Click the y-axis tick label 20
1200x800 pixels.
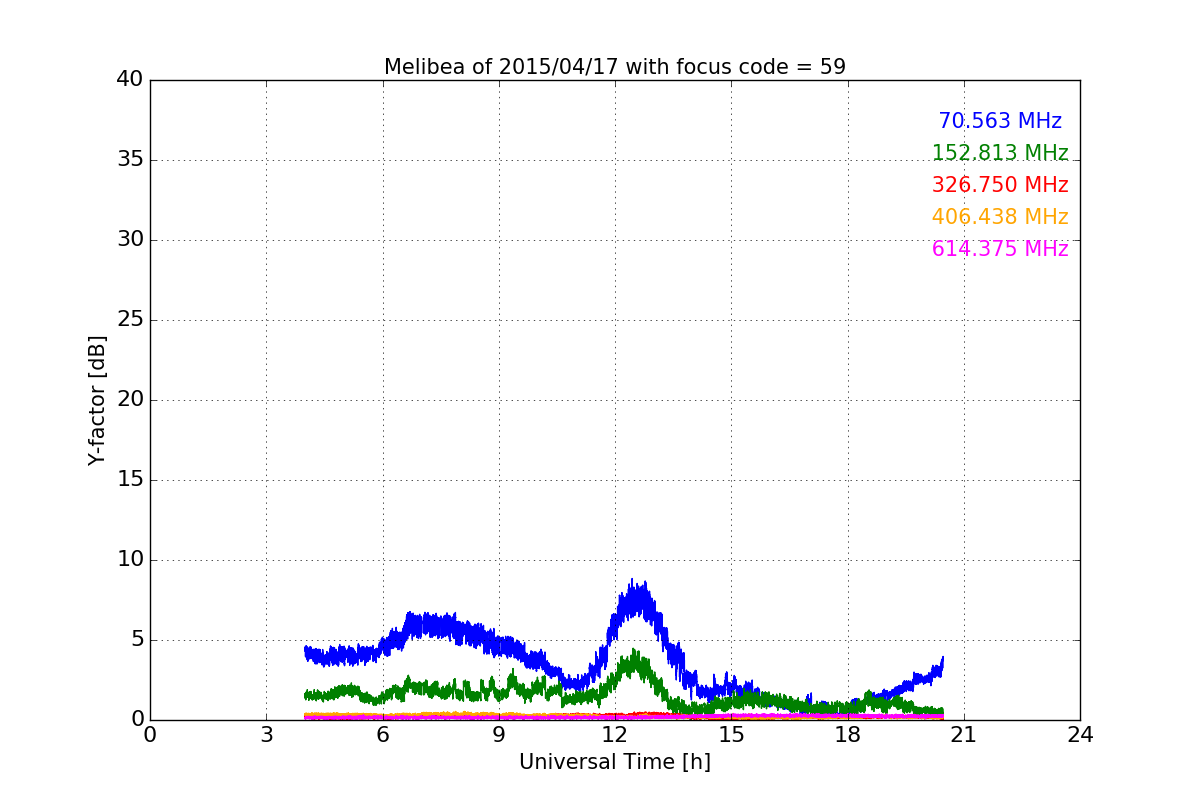[x=130, y=399]
